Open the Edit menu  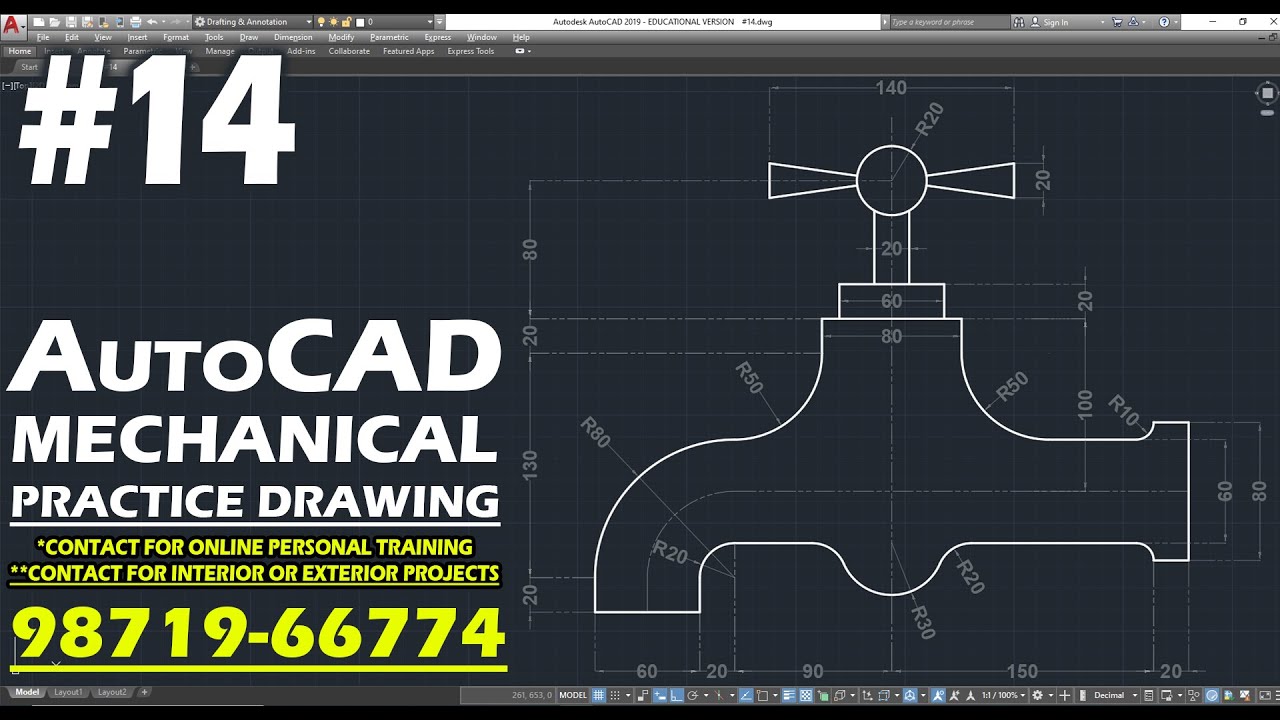(72, 37)
